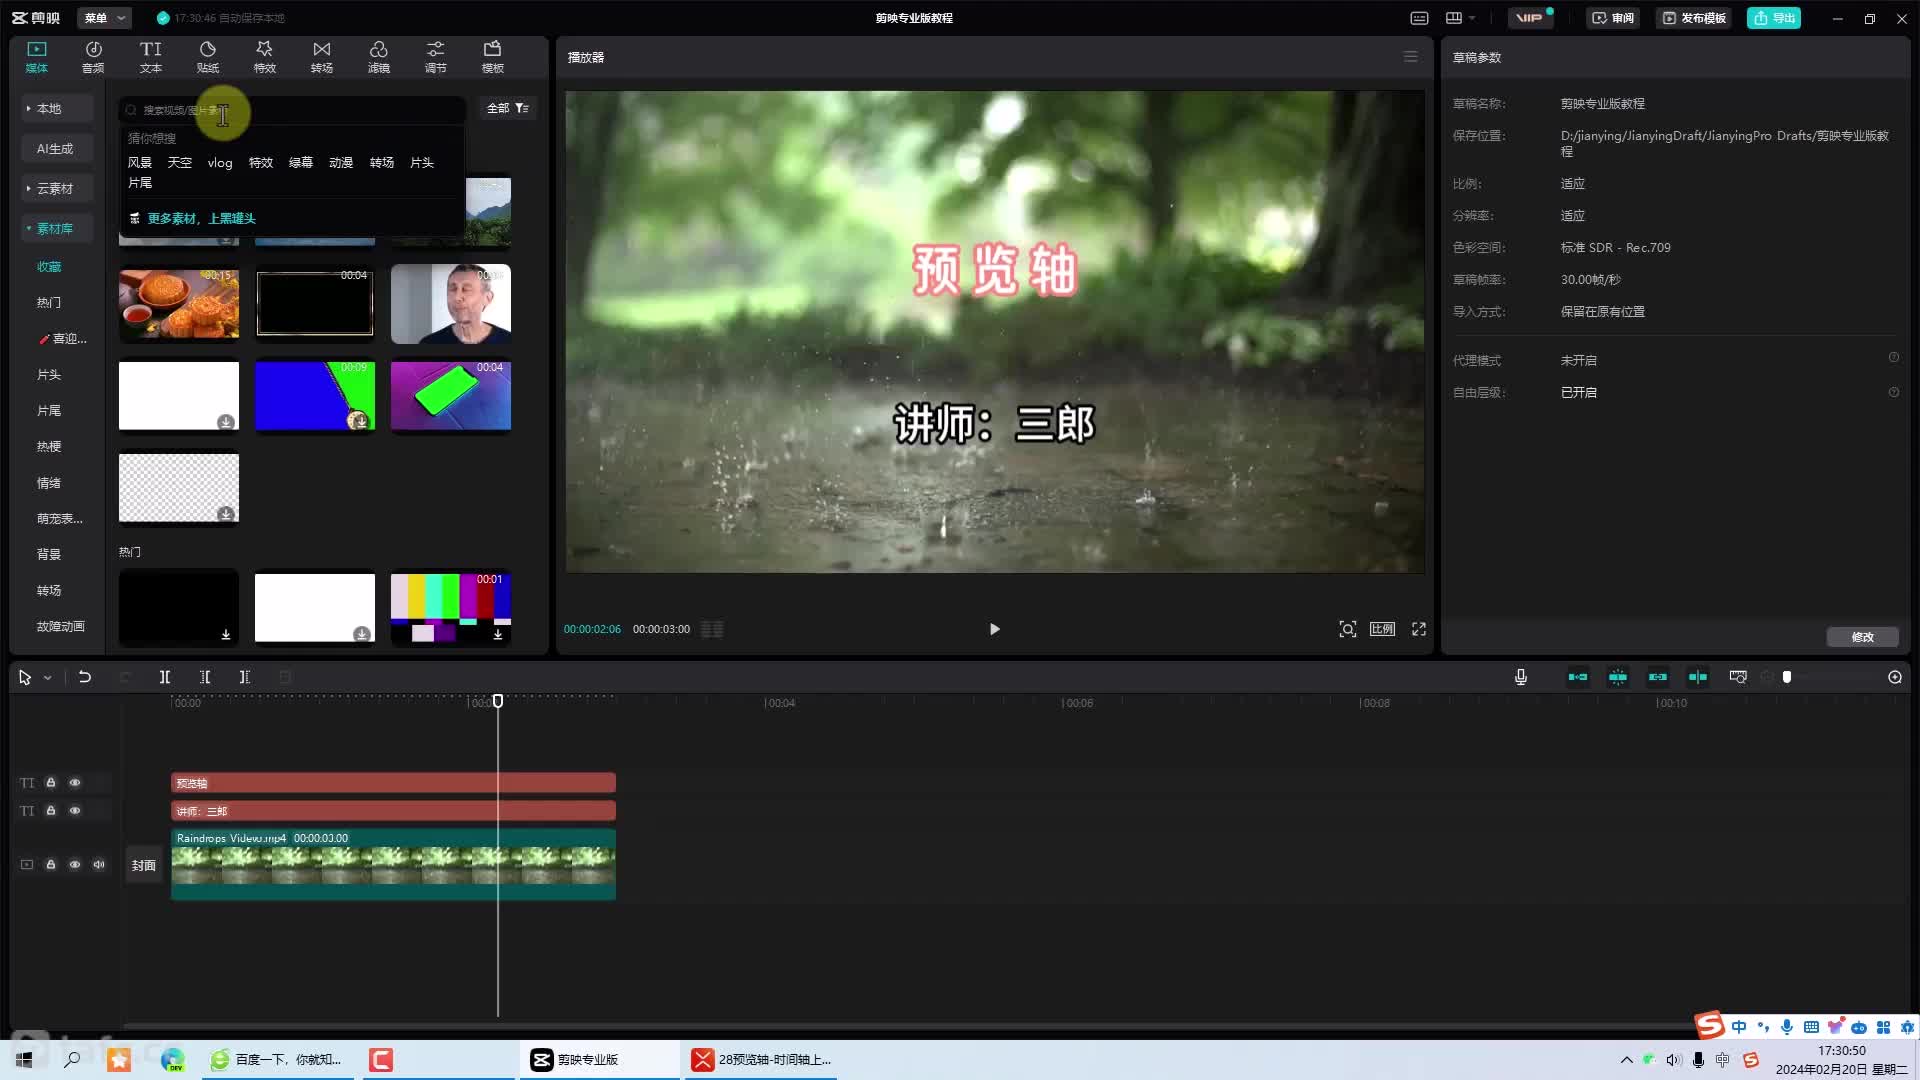Viewport: 1920px width, 1080px height.
Task: Lock the 预览轴 text track
Action: [51, 783]
